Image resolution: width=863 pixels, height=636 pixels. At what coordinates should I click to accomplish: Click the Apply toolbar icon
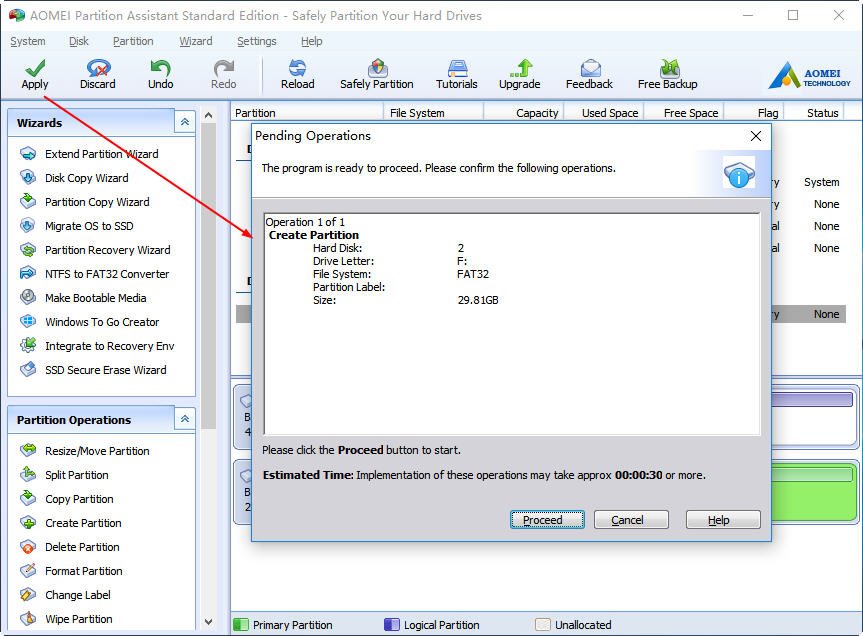[x=35, y=74]
